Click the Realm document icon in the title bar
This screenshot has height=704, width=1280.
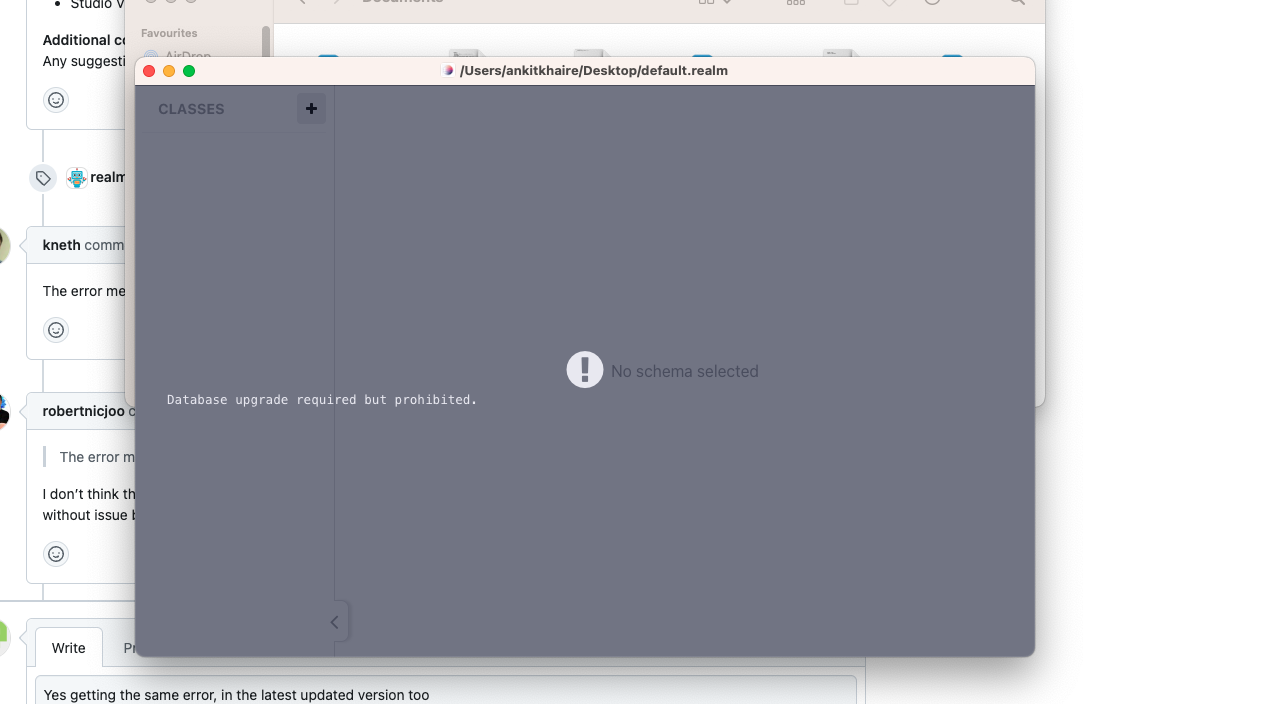click(x=449, y=70)
